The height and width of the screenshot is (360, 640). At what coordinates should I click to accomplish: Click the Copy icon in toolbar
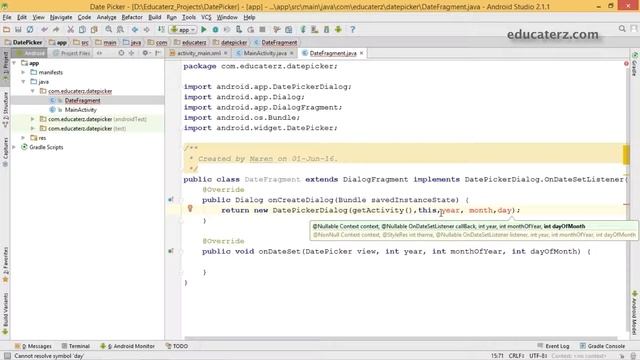(x=82, y=29)
